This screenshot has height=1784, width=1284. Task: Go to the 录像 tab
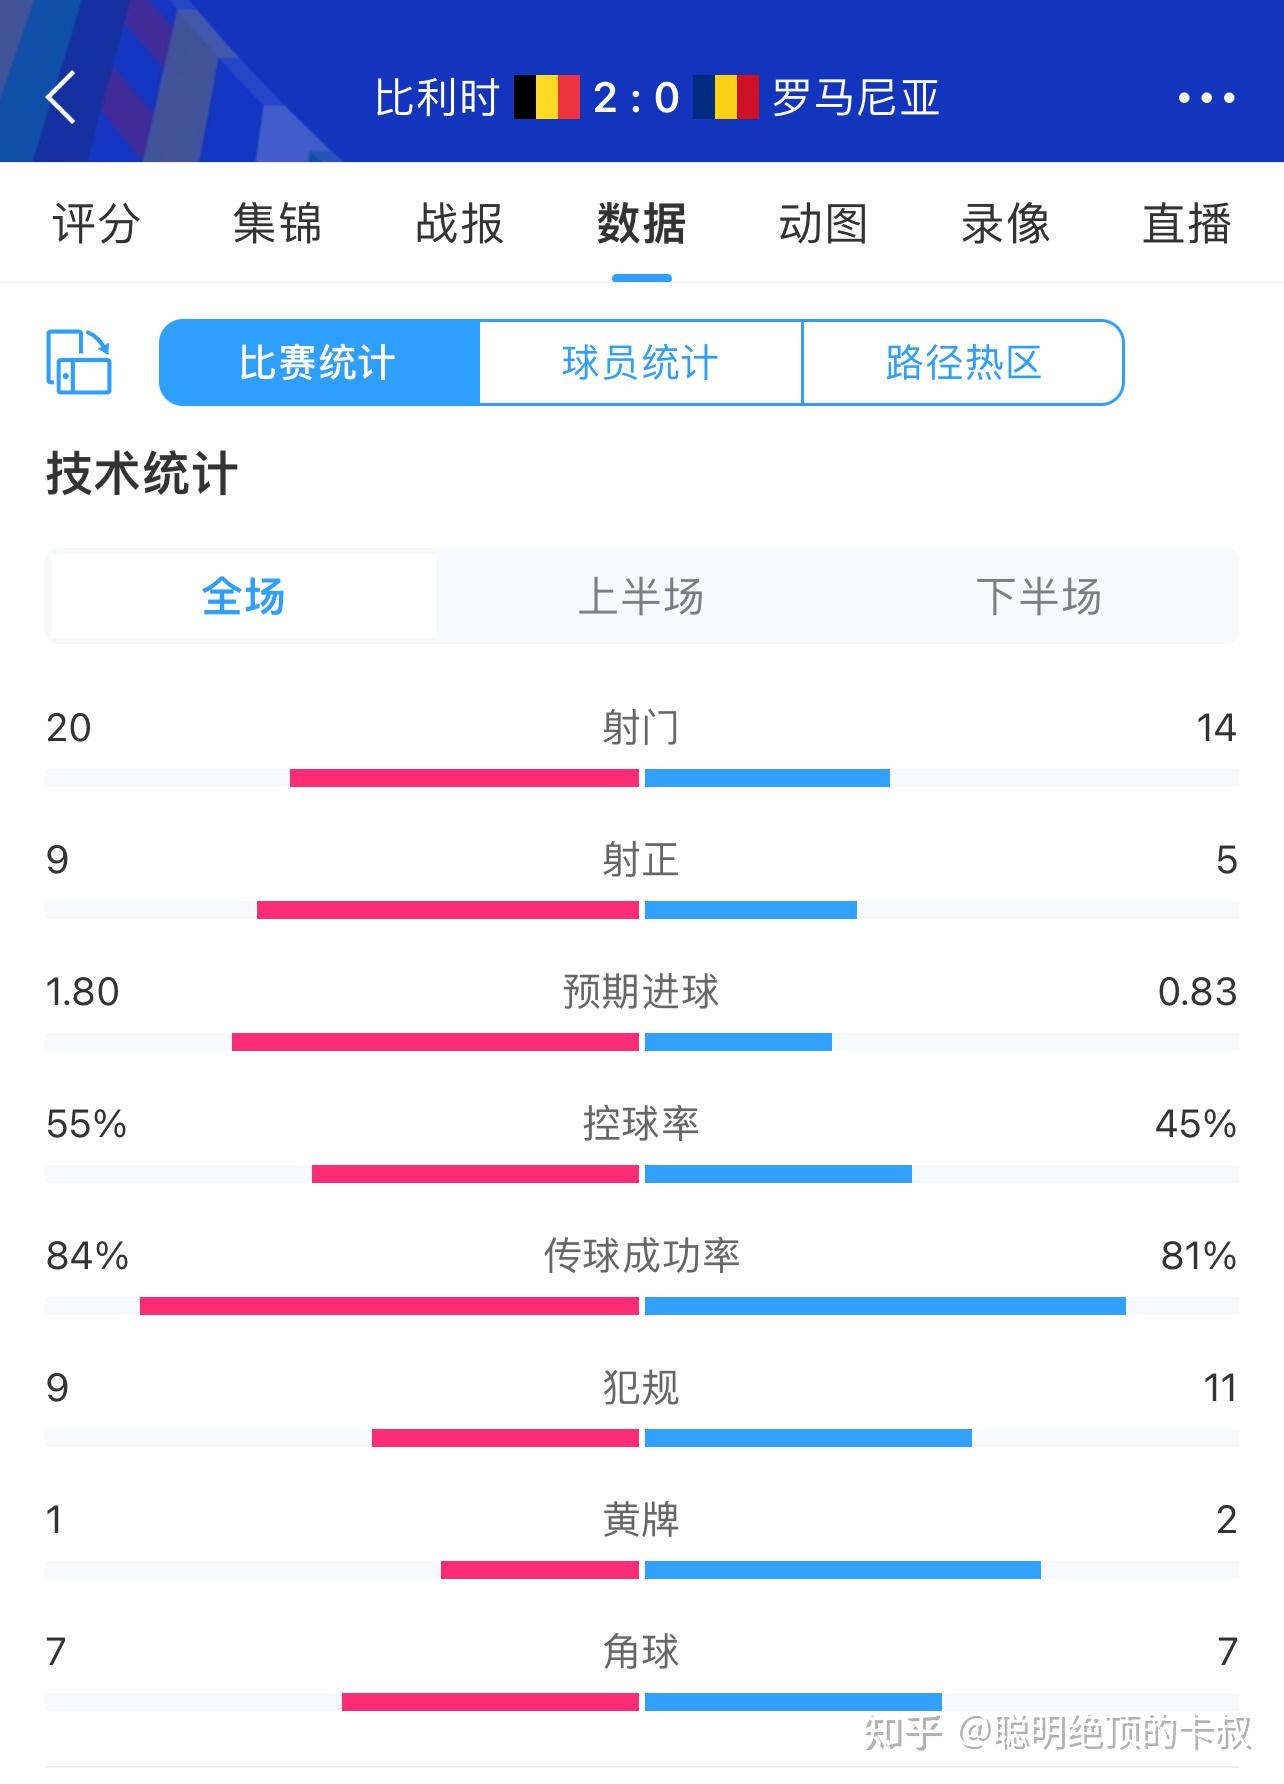[x=1005, y=223]
